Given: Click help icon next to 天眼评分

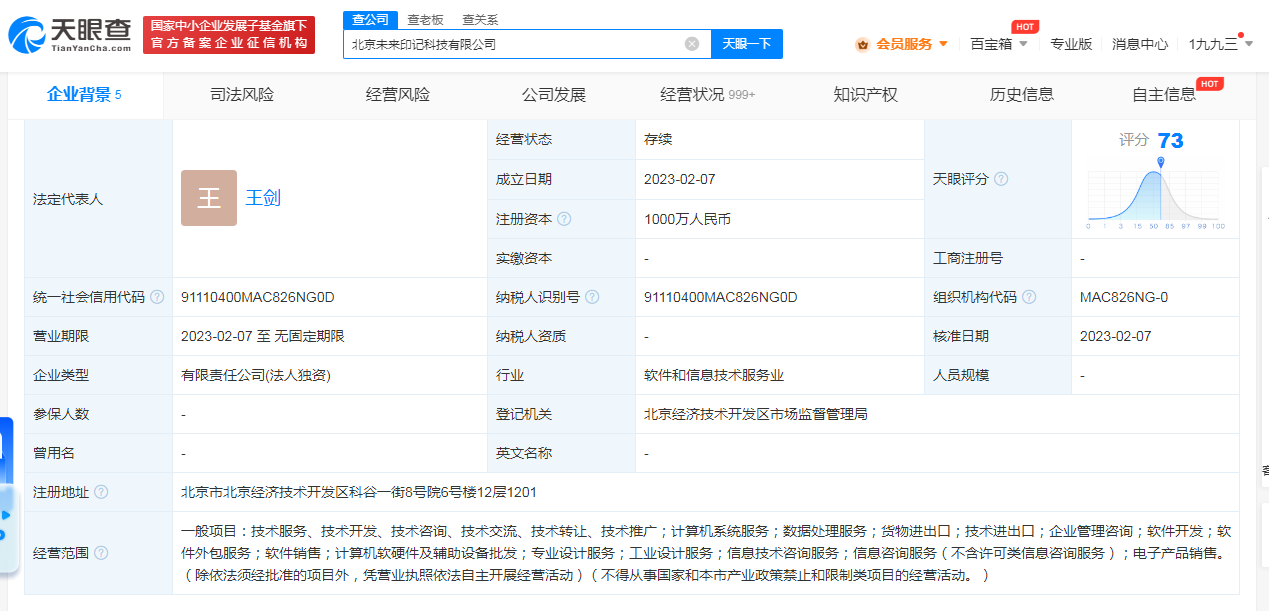Looking at the screenshot, I should tap(1001, 179).
